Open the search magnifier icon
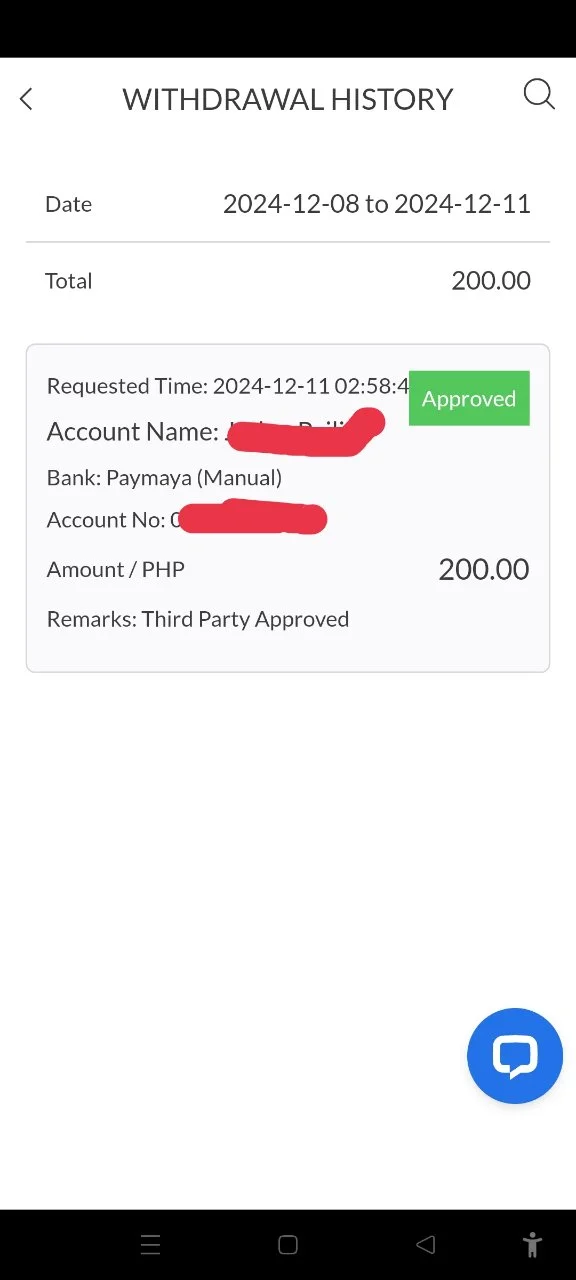Screen dimensions: 576x1280 coord(539,95)
